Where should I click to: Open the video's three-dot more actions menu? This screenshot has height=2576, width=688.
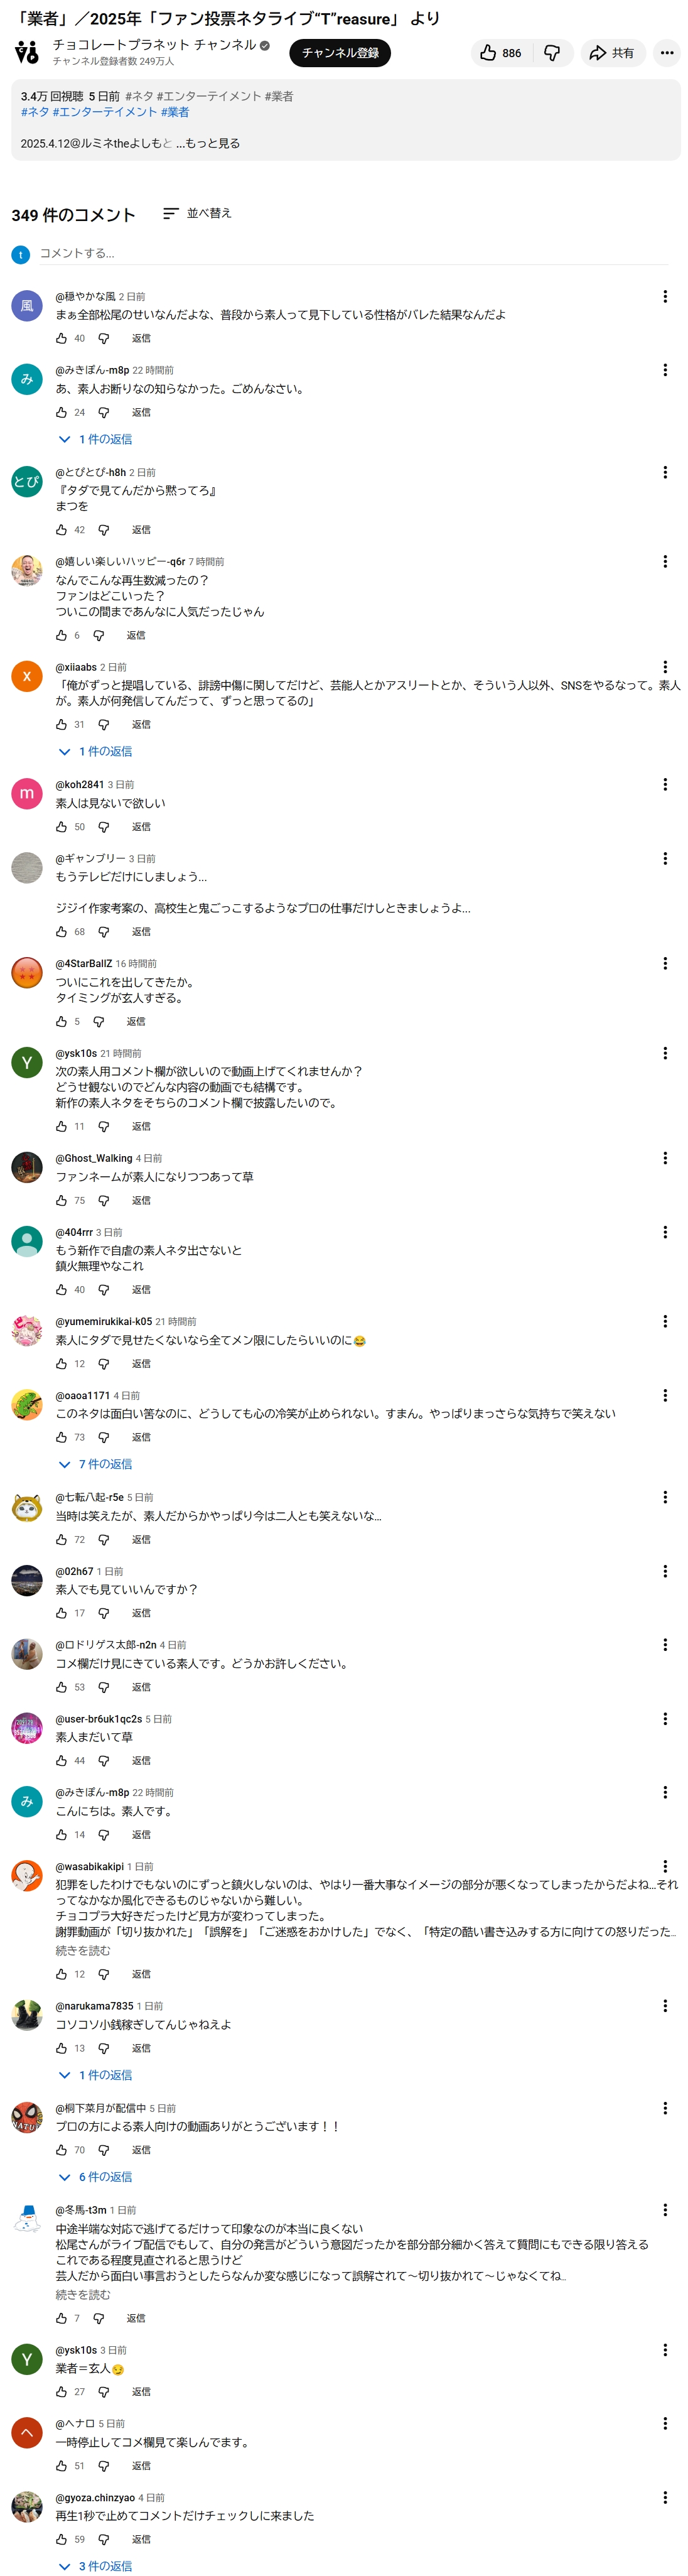667,53
